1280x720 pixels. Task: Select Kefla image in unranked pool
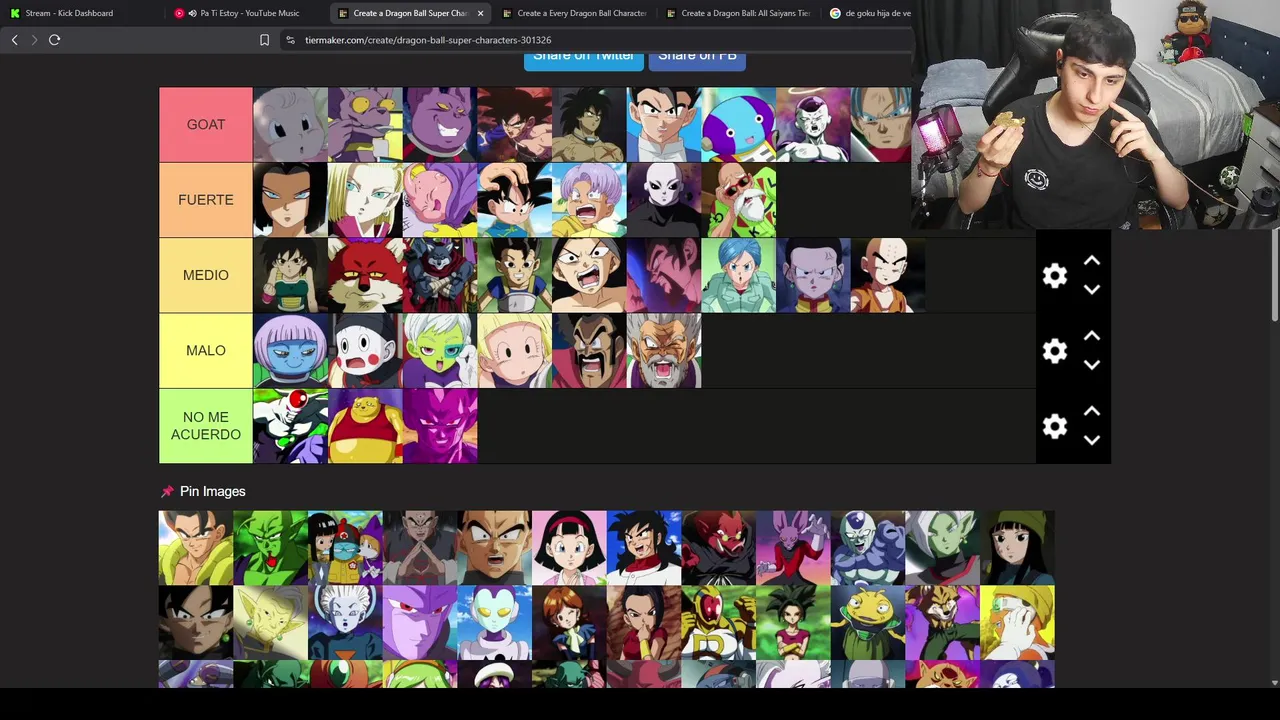793,622
